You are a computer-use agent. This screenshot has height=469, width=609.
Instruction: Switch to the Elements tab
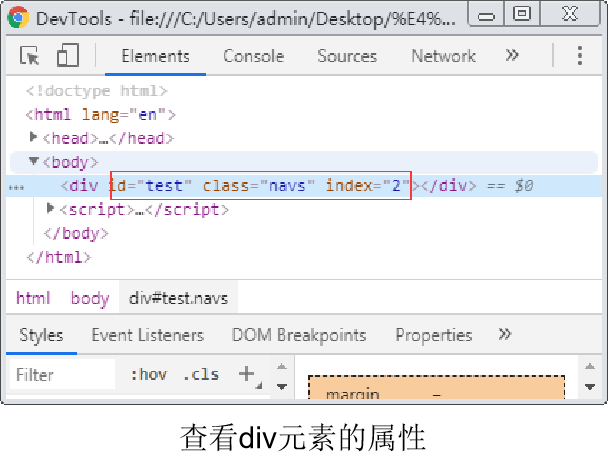point(155,56)
